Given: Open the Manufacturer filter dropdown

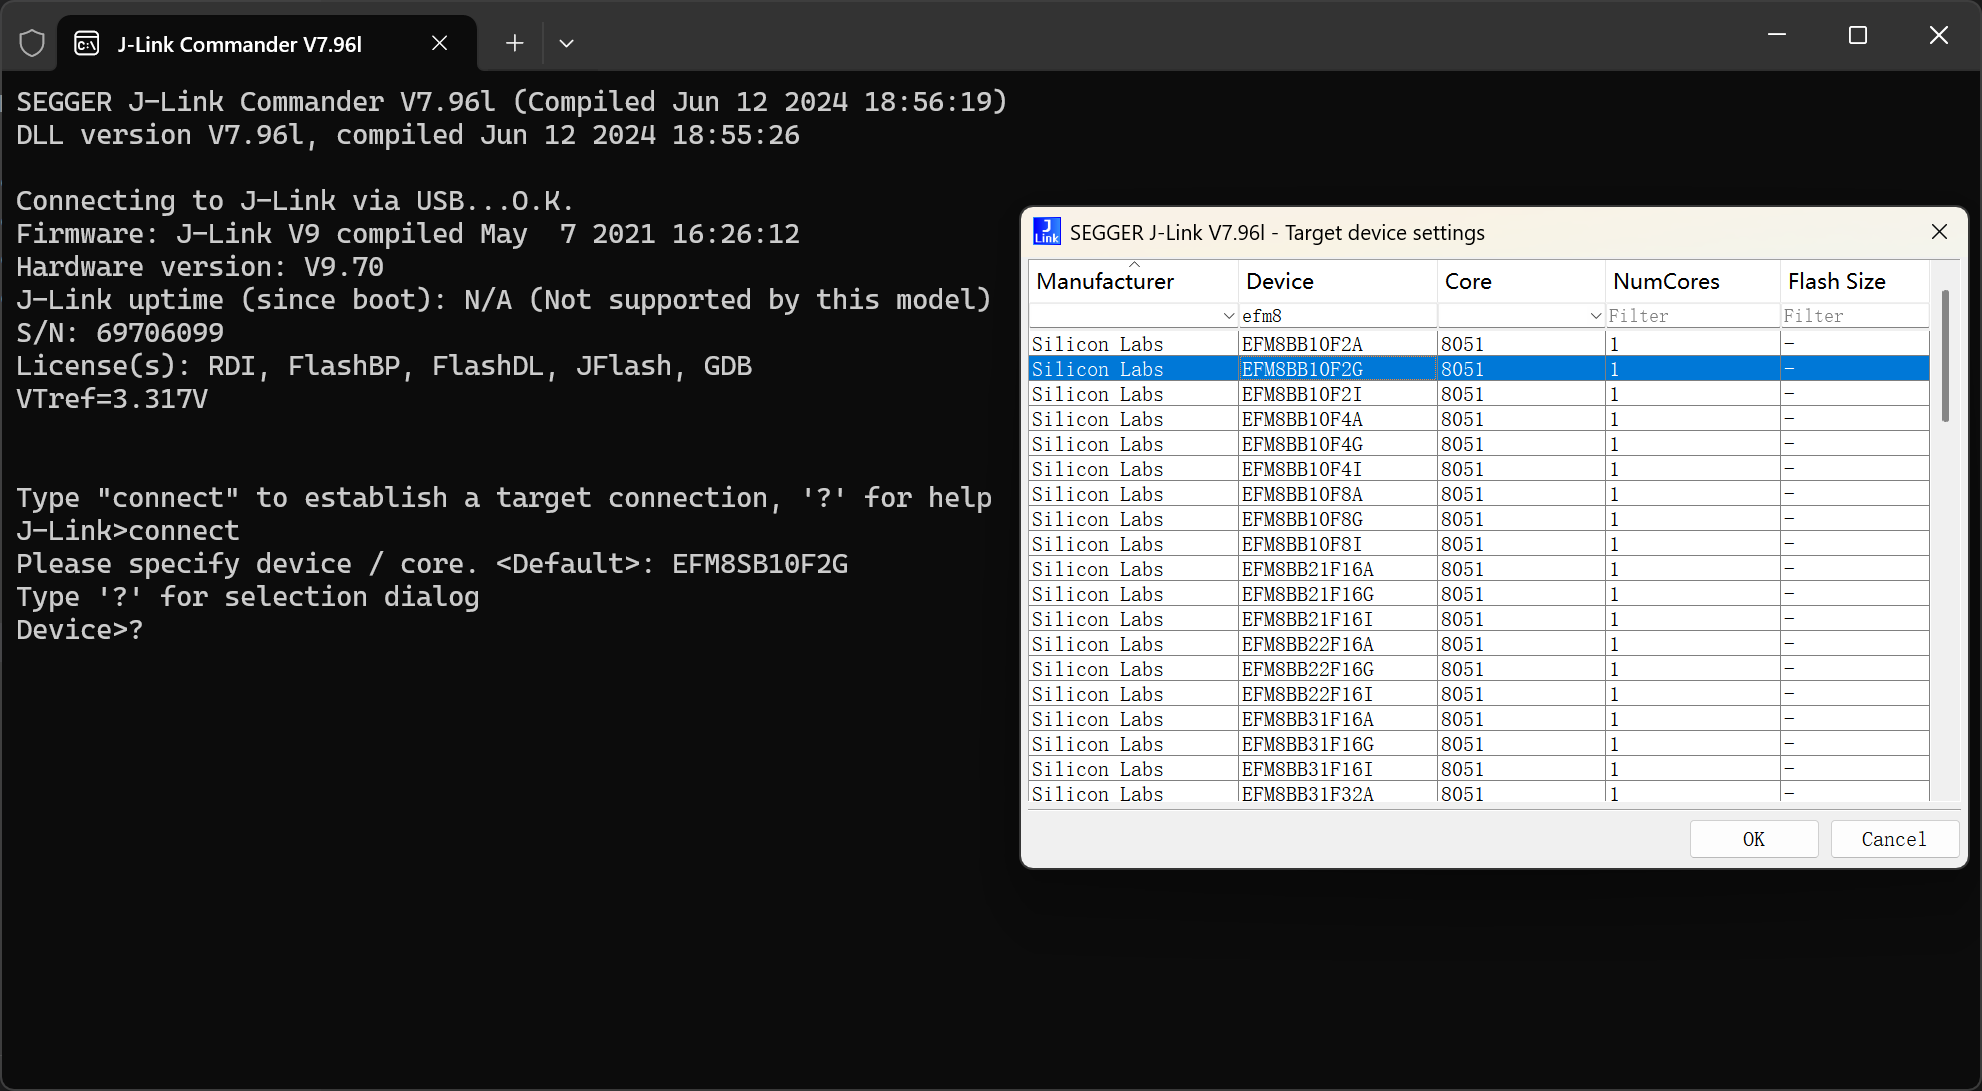Looking at the screenshot, I should [x=1228, y=316].
